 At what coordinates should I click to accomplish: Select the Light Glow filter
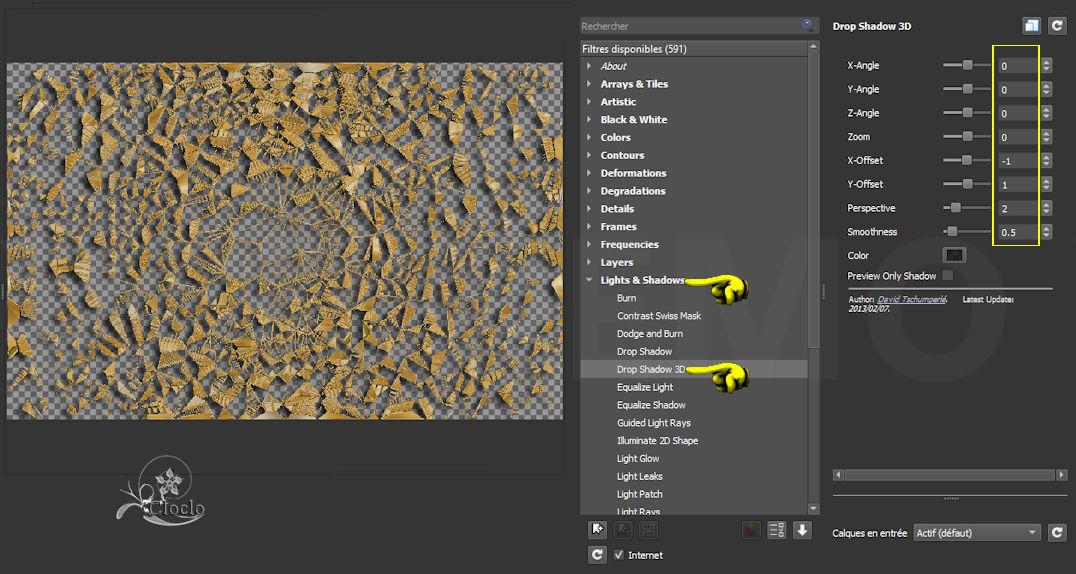click(x=638, y=459)
